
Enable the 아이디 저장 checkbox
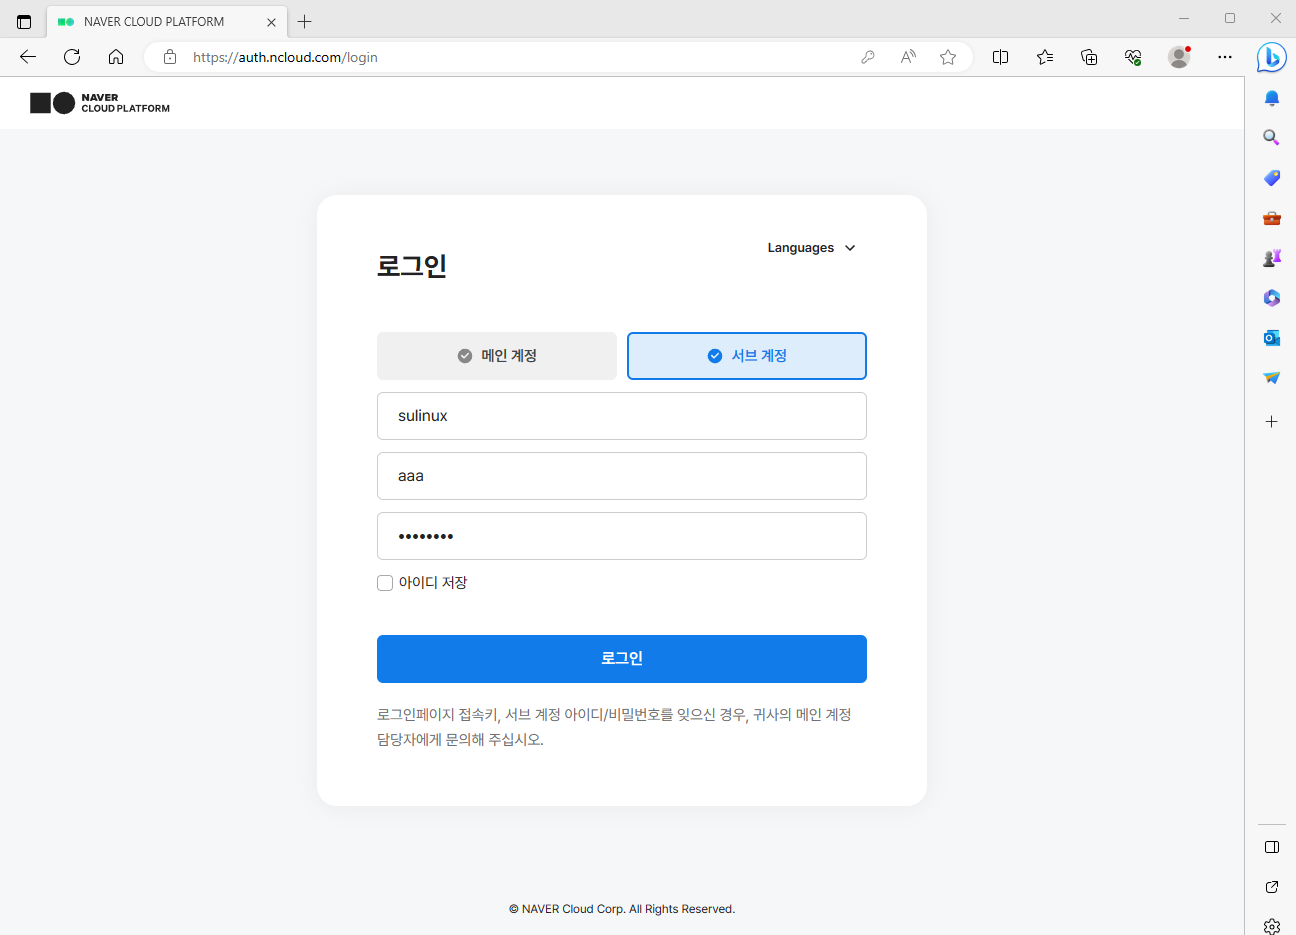pyautogui.click(x=385, y=583)
